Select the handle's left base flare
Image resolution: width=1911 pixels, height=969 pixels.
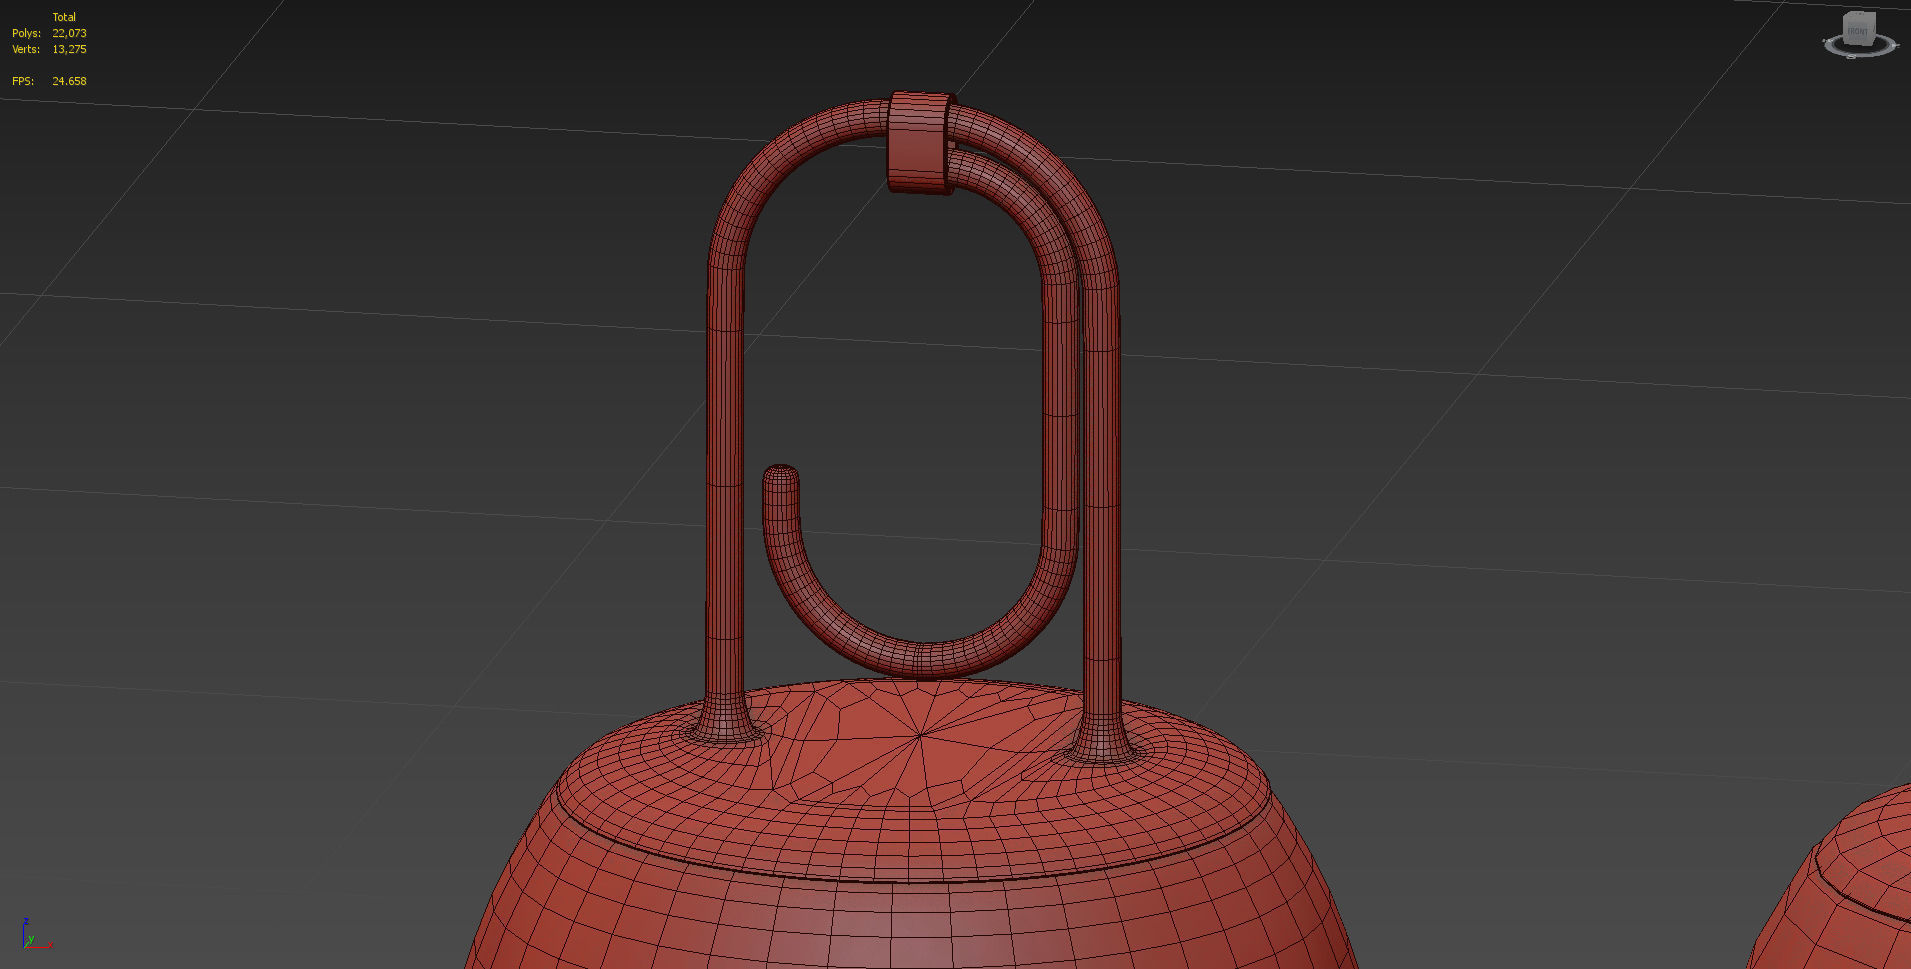724,721
